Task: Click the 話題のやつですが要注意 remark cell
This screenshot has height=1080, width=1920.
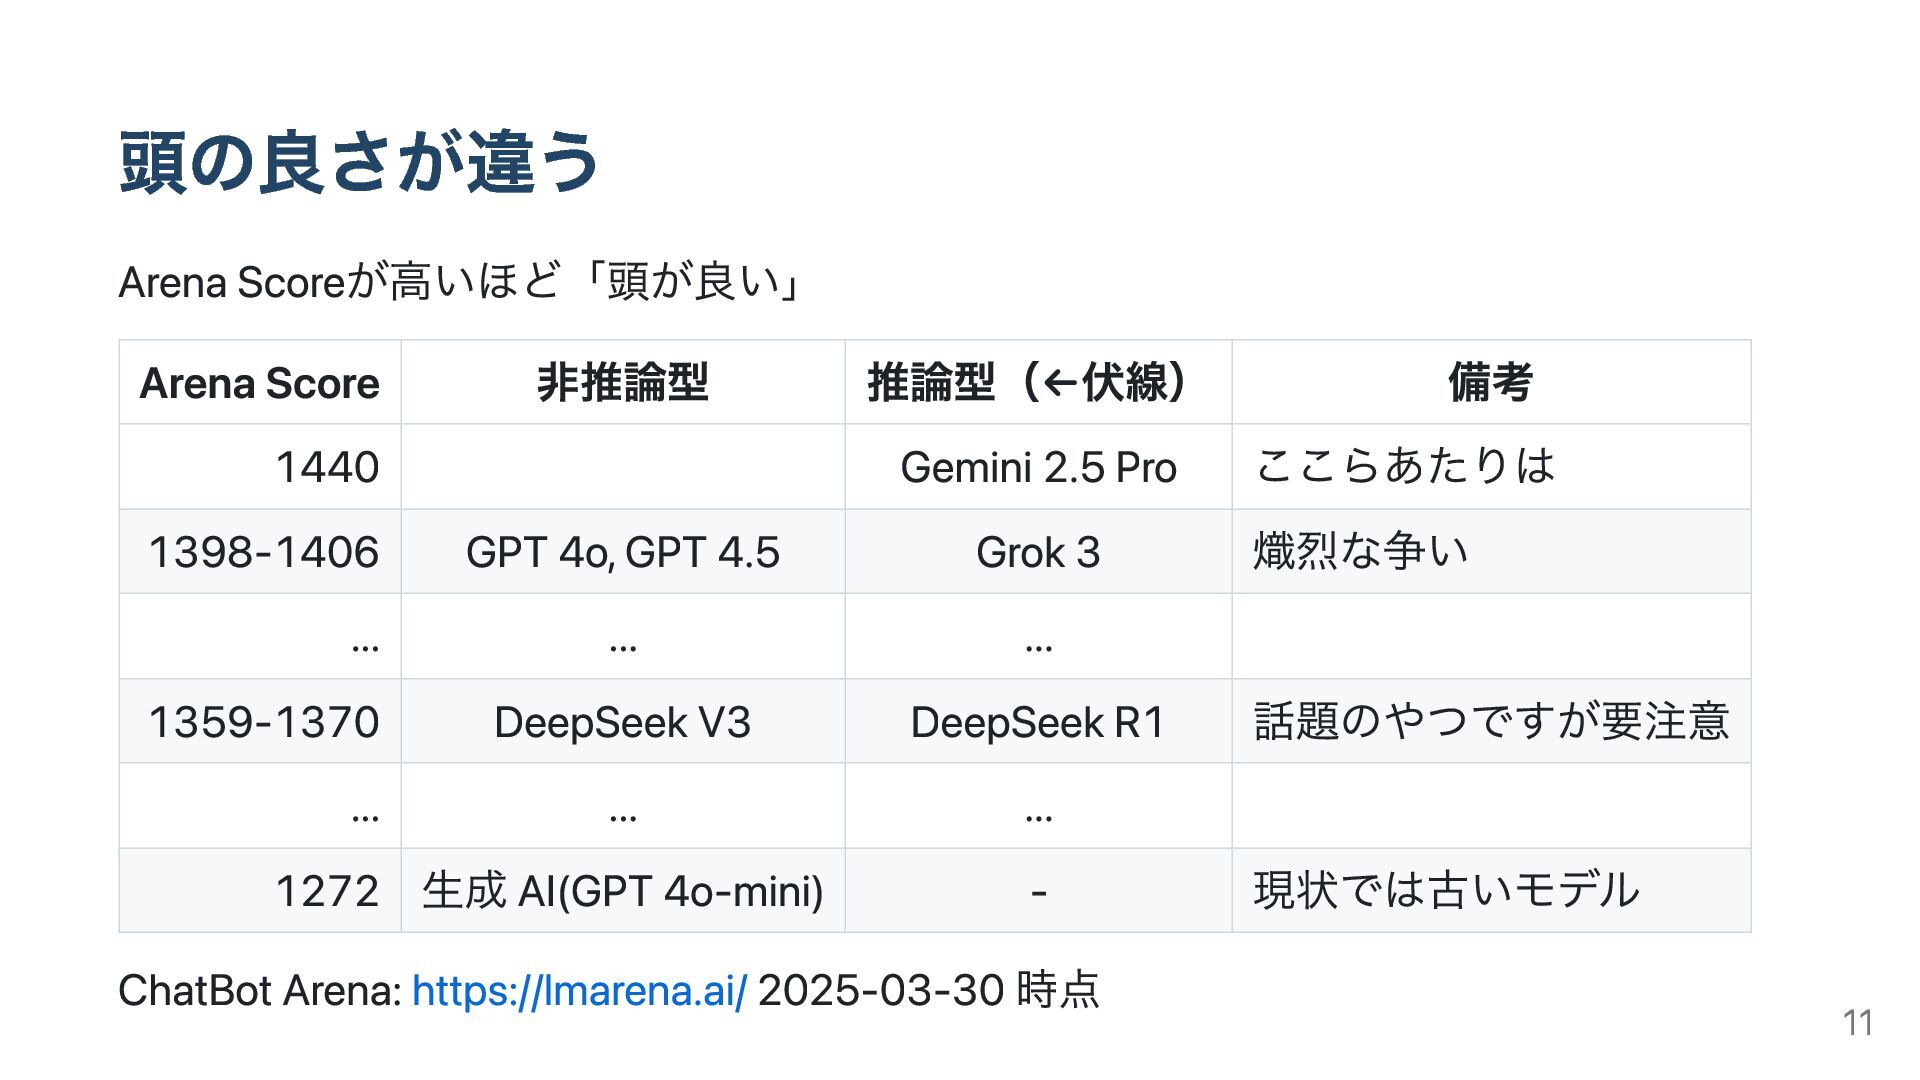Action: coord(1491,722)
